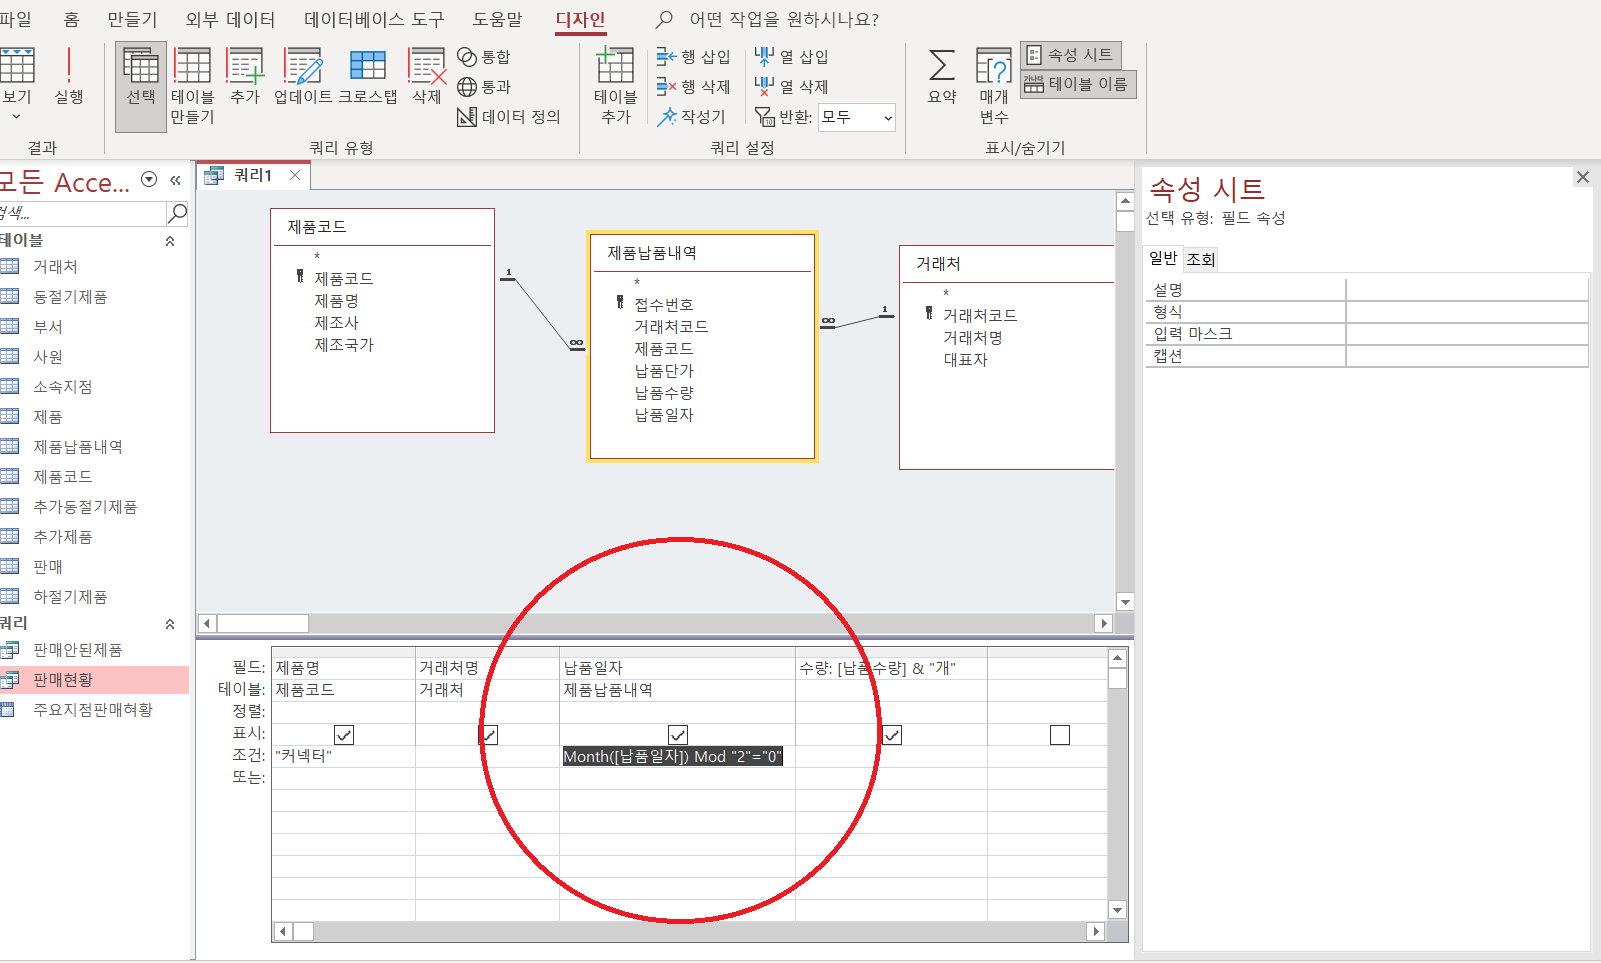Collapse the 테이블 group in navigation pane
This screenshot has width=1601, height=963.
click(x=170, y=241)
